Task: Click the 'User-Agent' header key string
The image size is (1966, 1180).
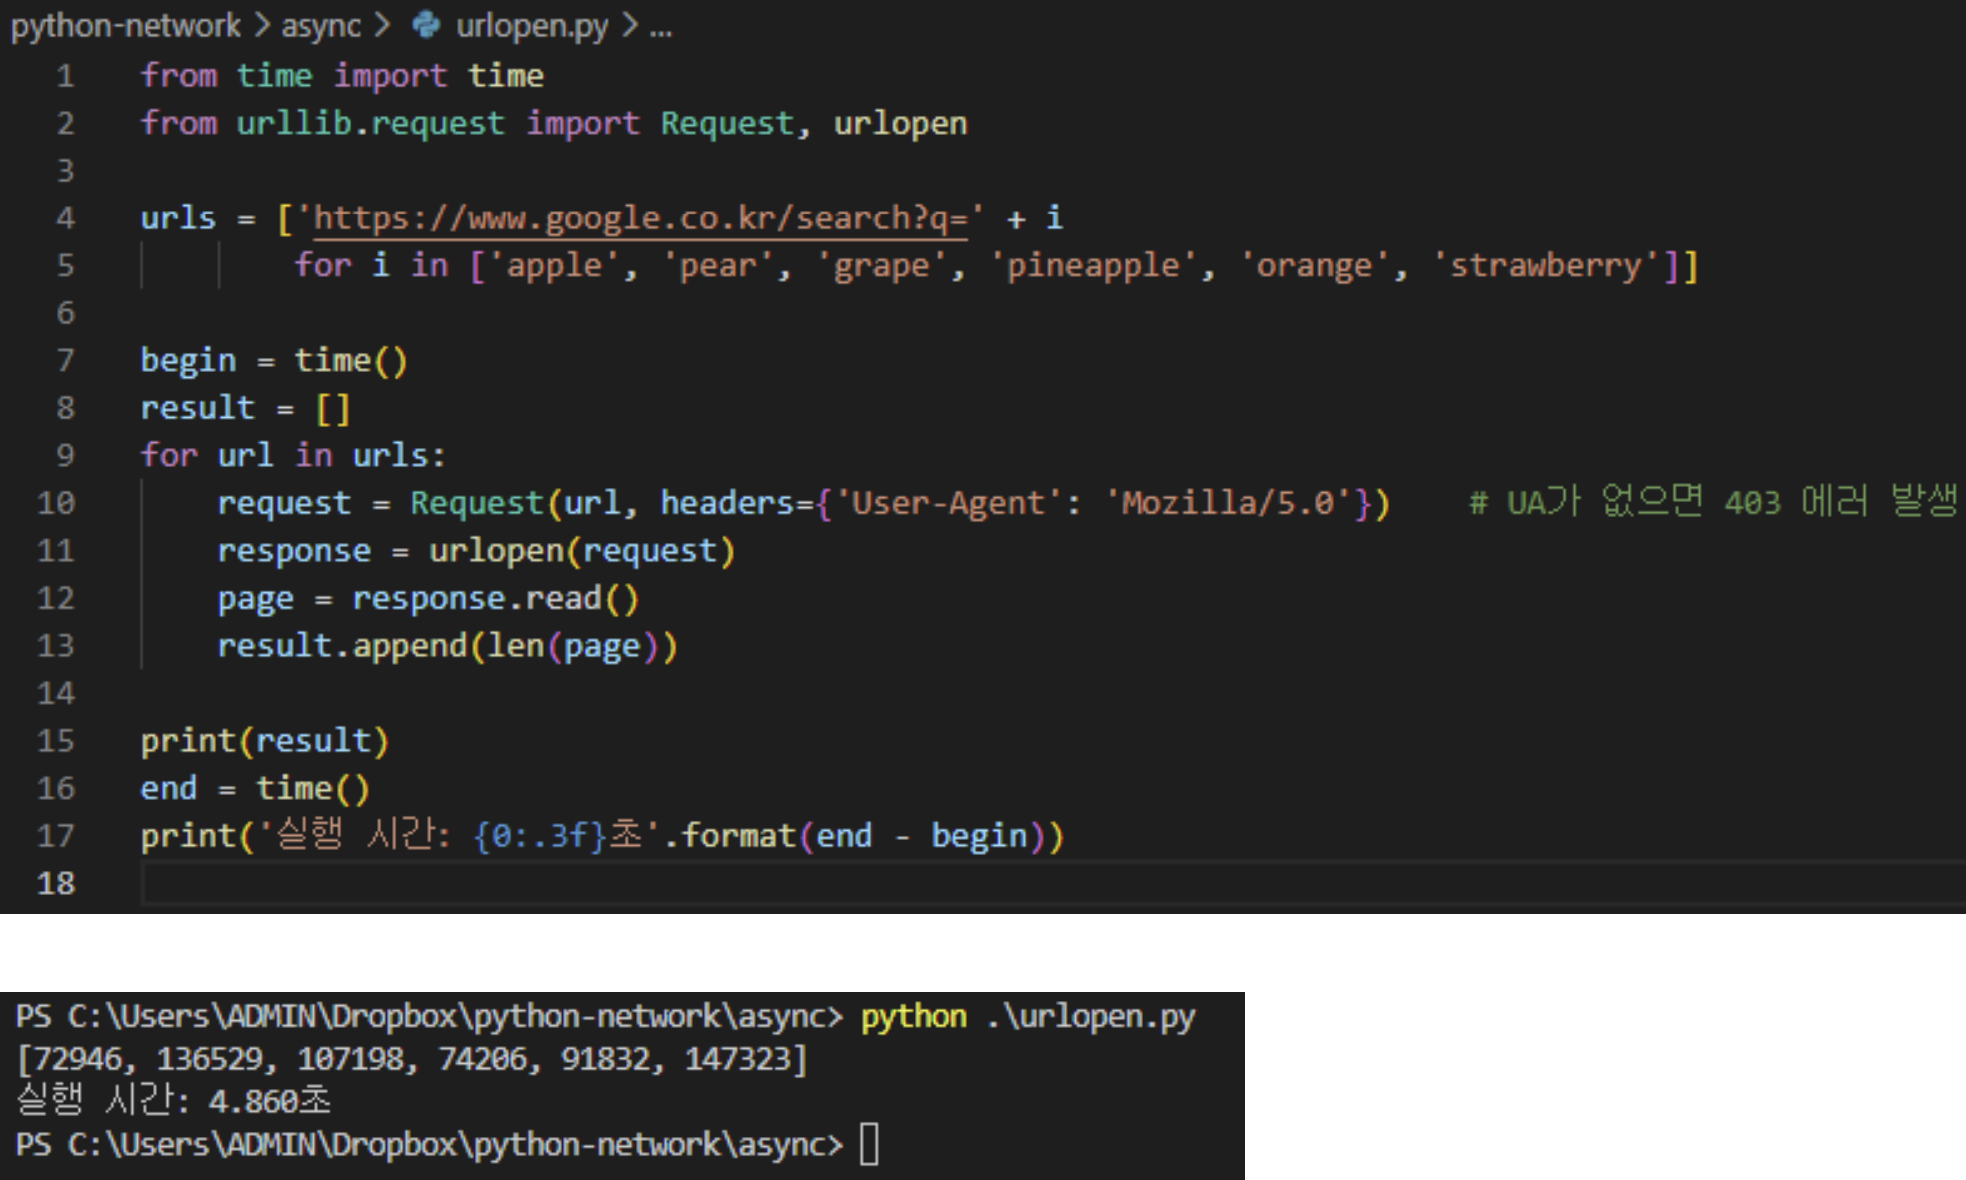Action: click(947, 503)
